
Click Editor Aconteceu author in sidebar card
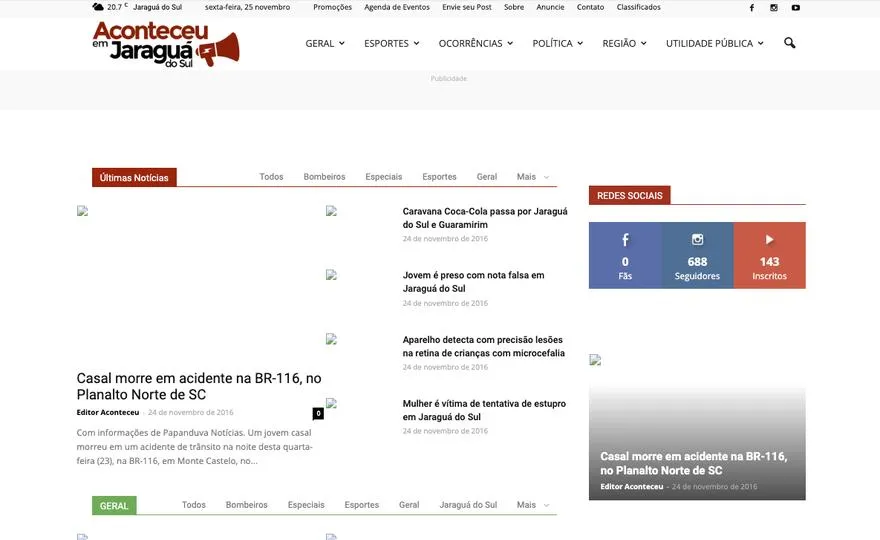[x=631, y=487]
